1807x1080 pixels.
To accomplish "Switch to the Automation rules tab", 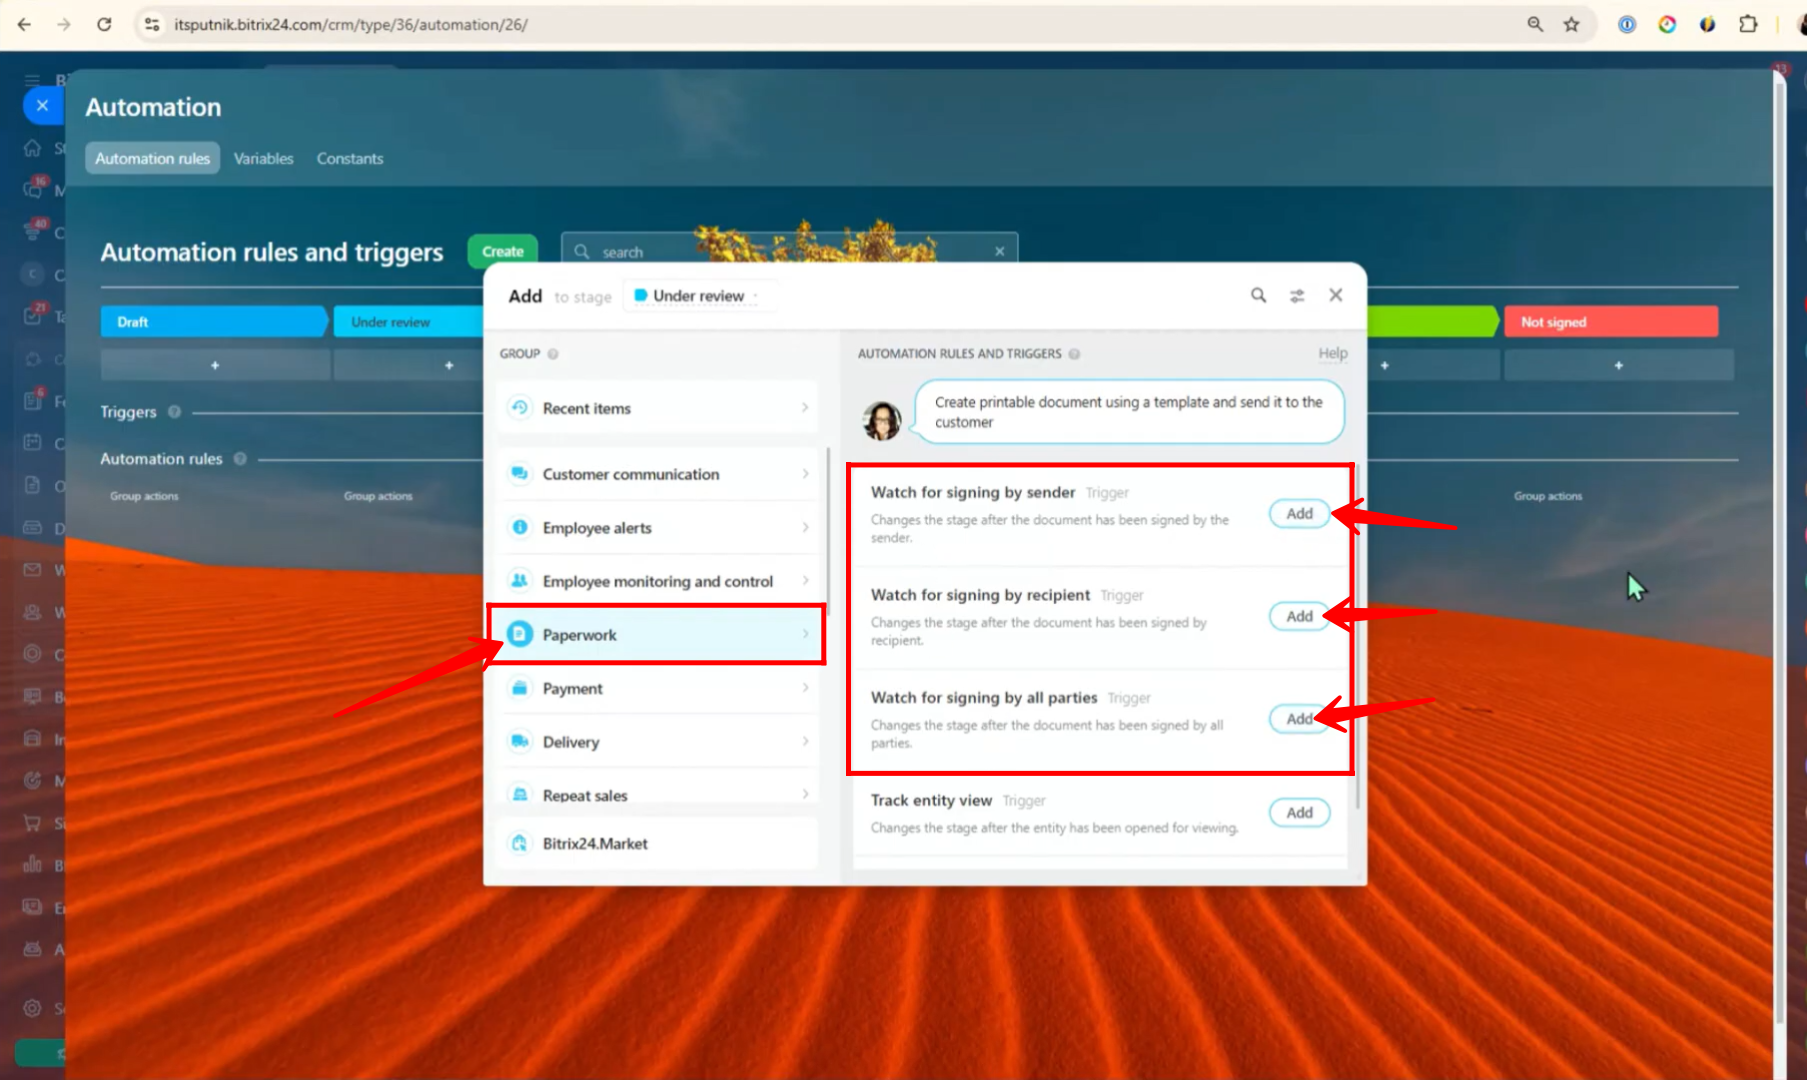I will [152, 158].
